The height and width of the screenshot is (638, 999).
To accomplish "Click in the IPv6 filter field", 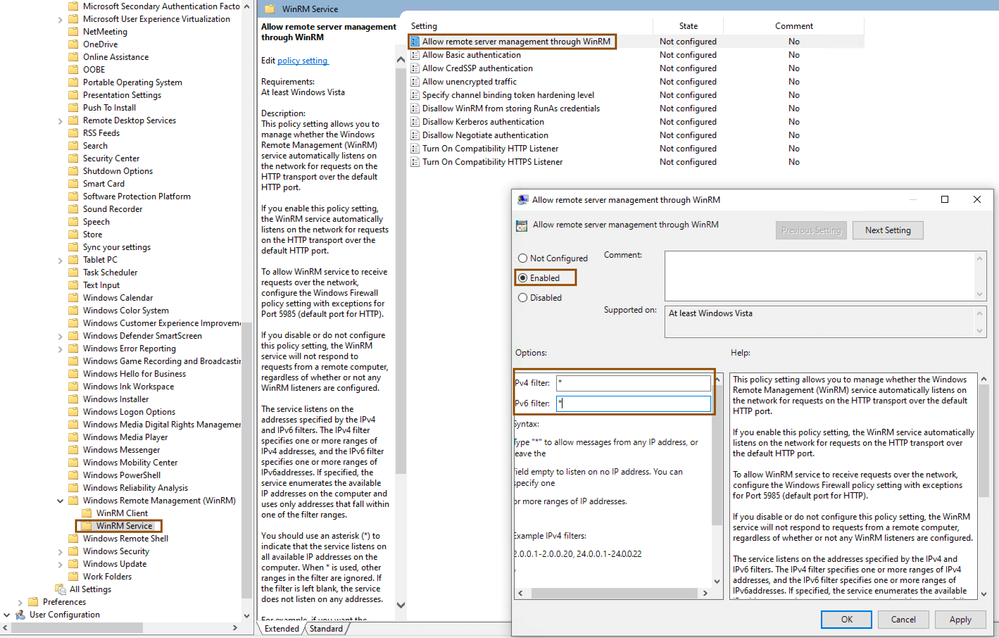I will coord(633,403).
